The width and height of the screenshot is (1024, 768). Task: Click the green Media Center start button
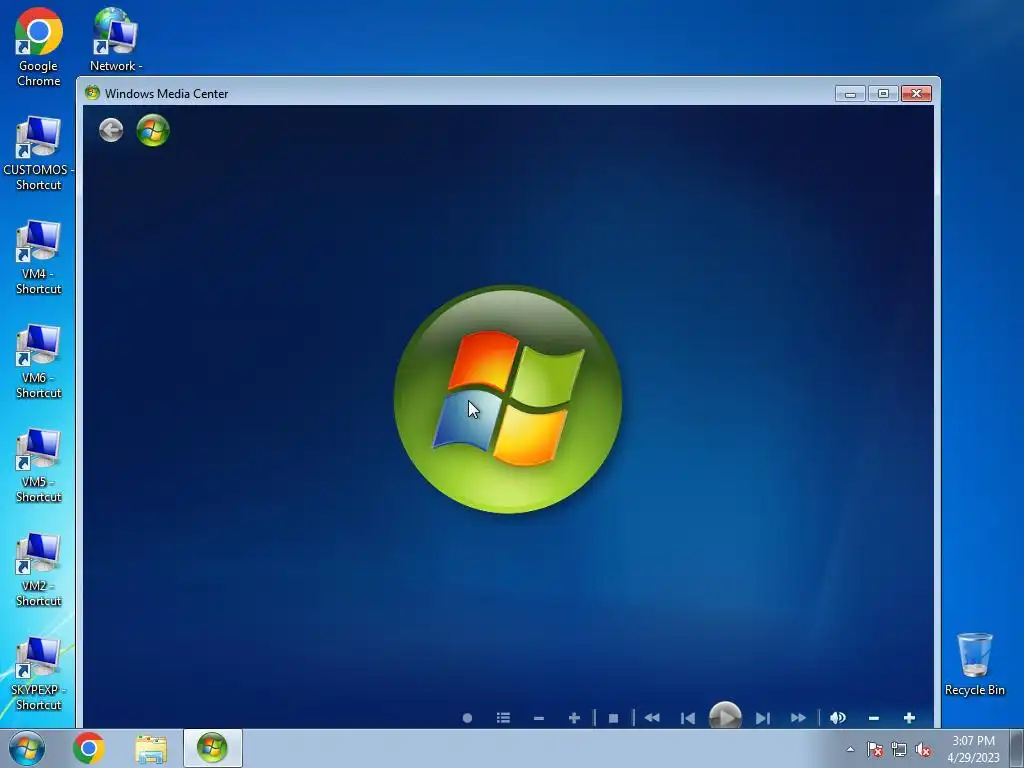153,130
